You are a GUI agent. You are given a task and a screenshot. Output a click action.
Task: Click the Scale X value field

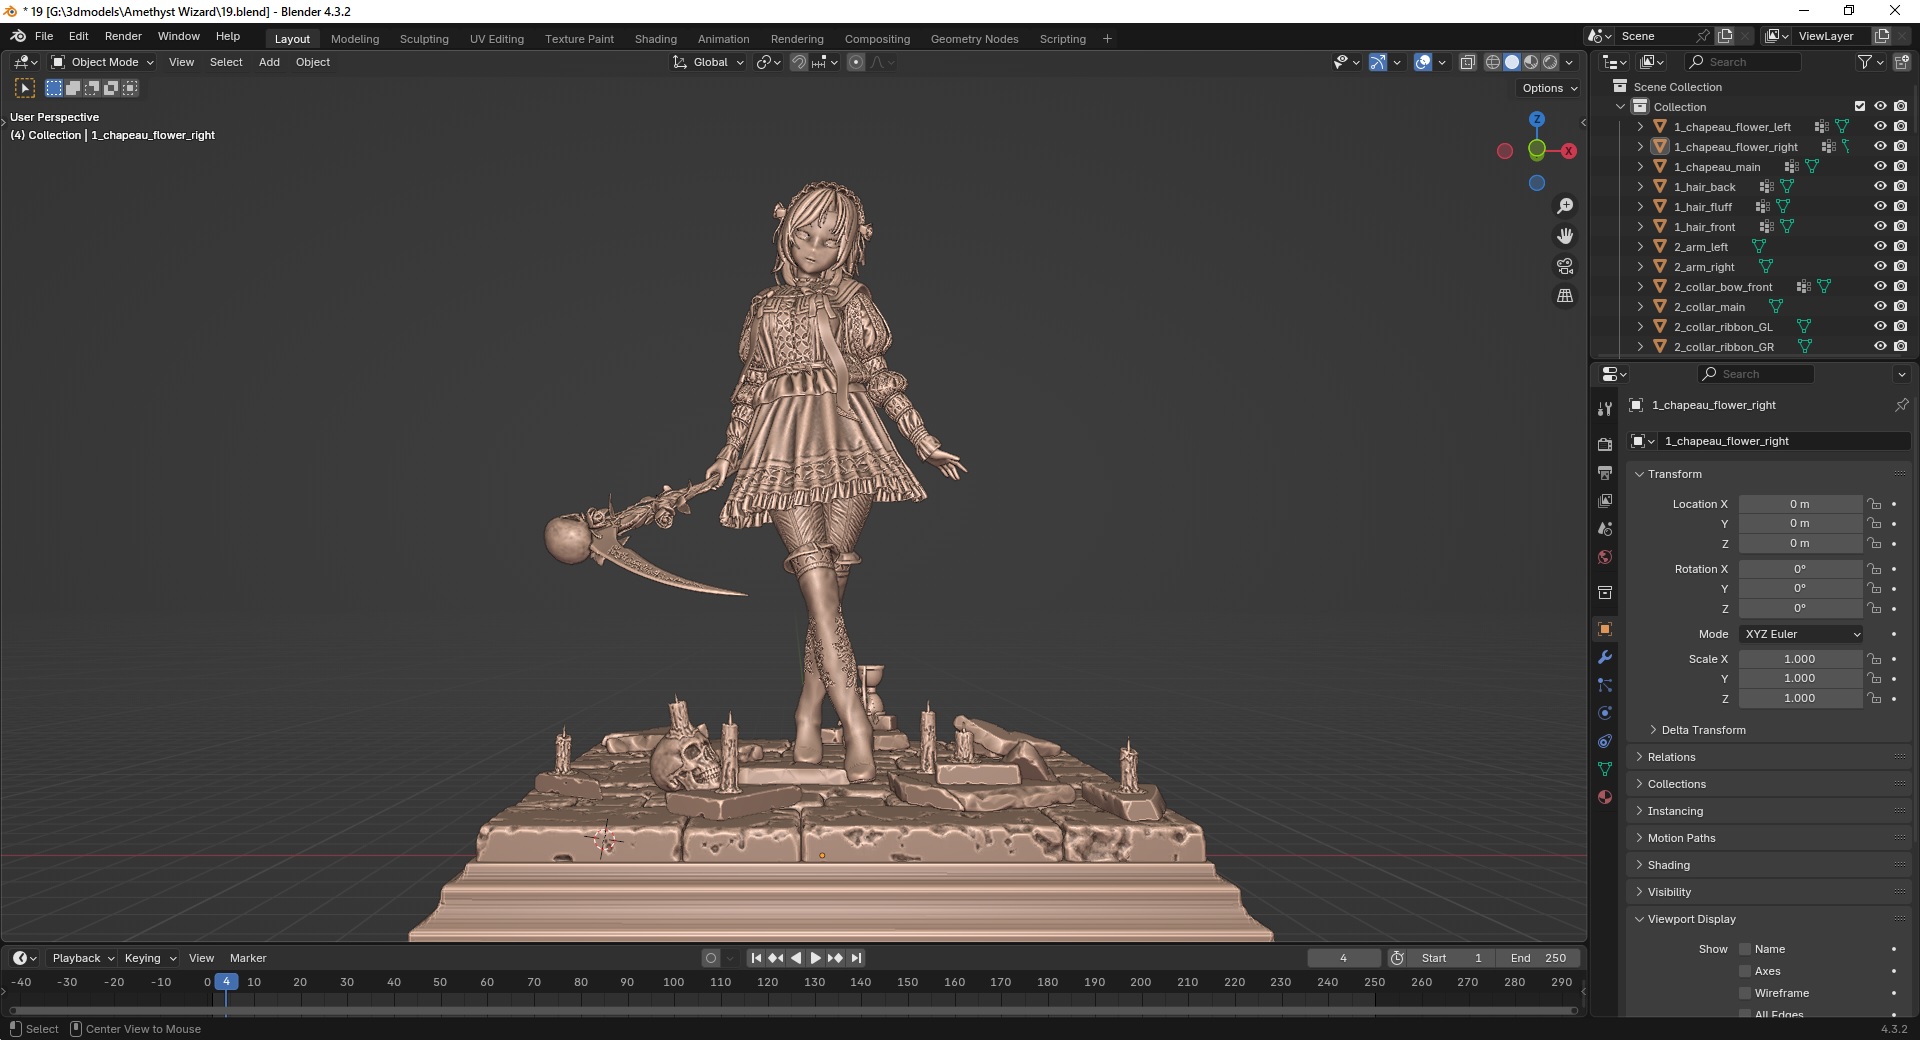point(1799,659)
